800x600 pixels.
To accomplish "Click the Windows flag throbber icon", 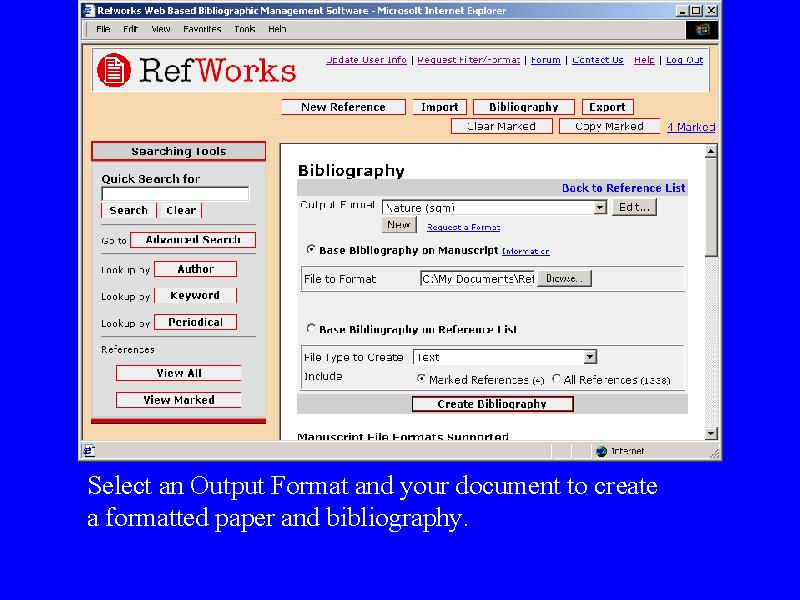I will pyautogui.click(x=703, y=29).
